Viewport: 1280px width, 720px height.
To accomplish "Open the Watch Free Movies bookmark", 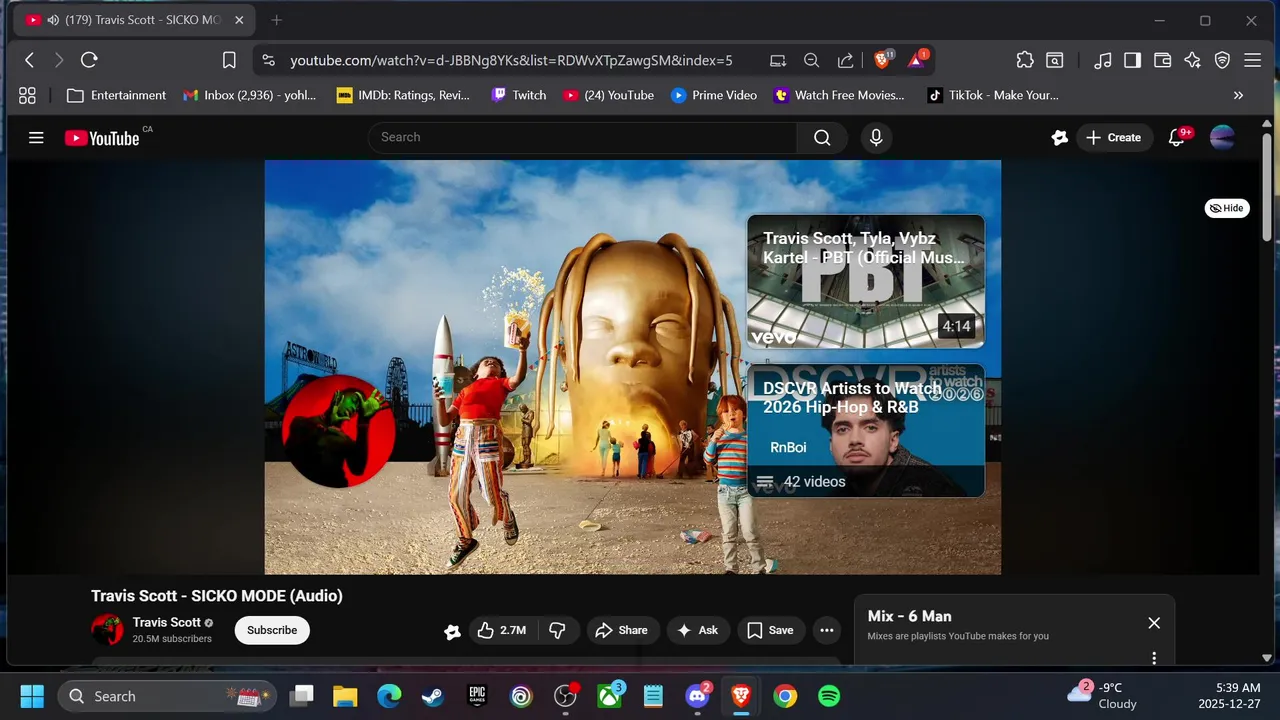I will pyautogui.click(x=840, y=95).
